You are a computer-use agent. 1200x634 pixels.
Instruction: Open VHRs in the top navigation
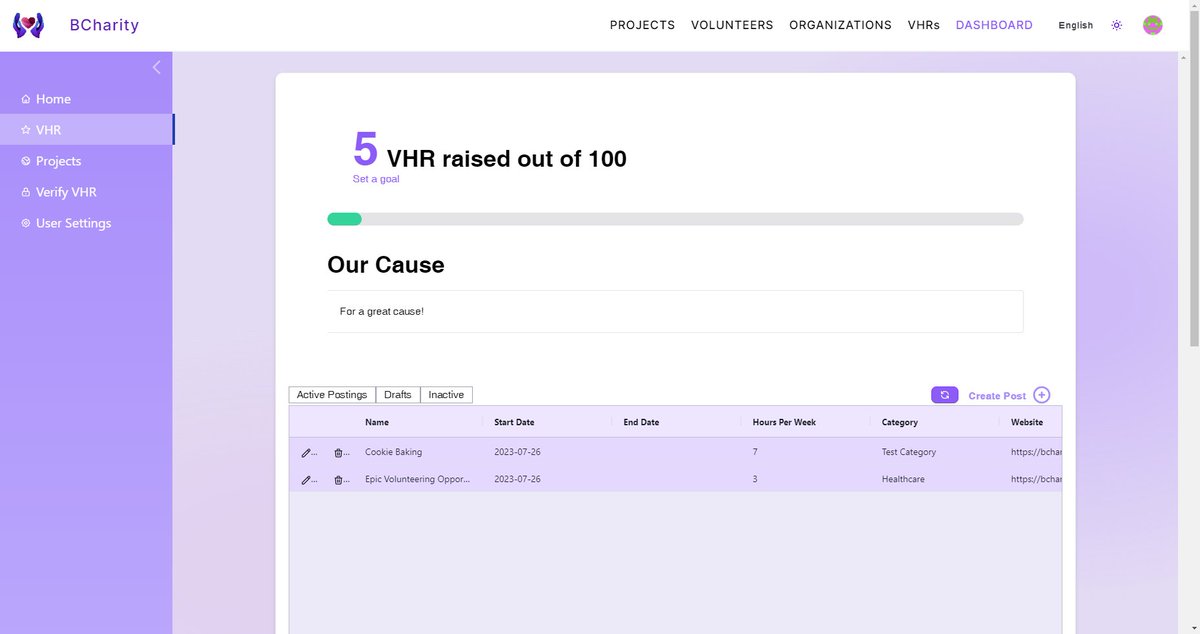click(x=924, y=25)
